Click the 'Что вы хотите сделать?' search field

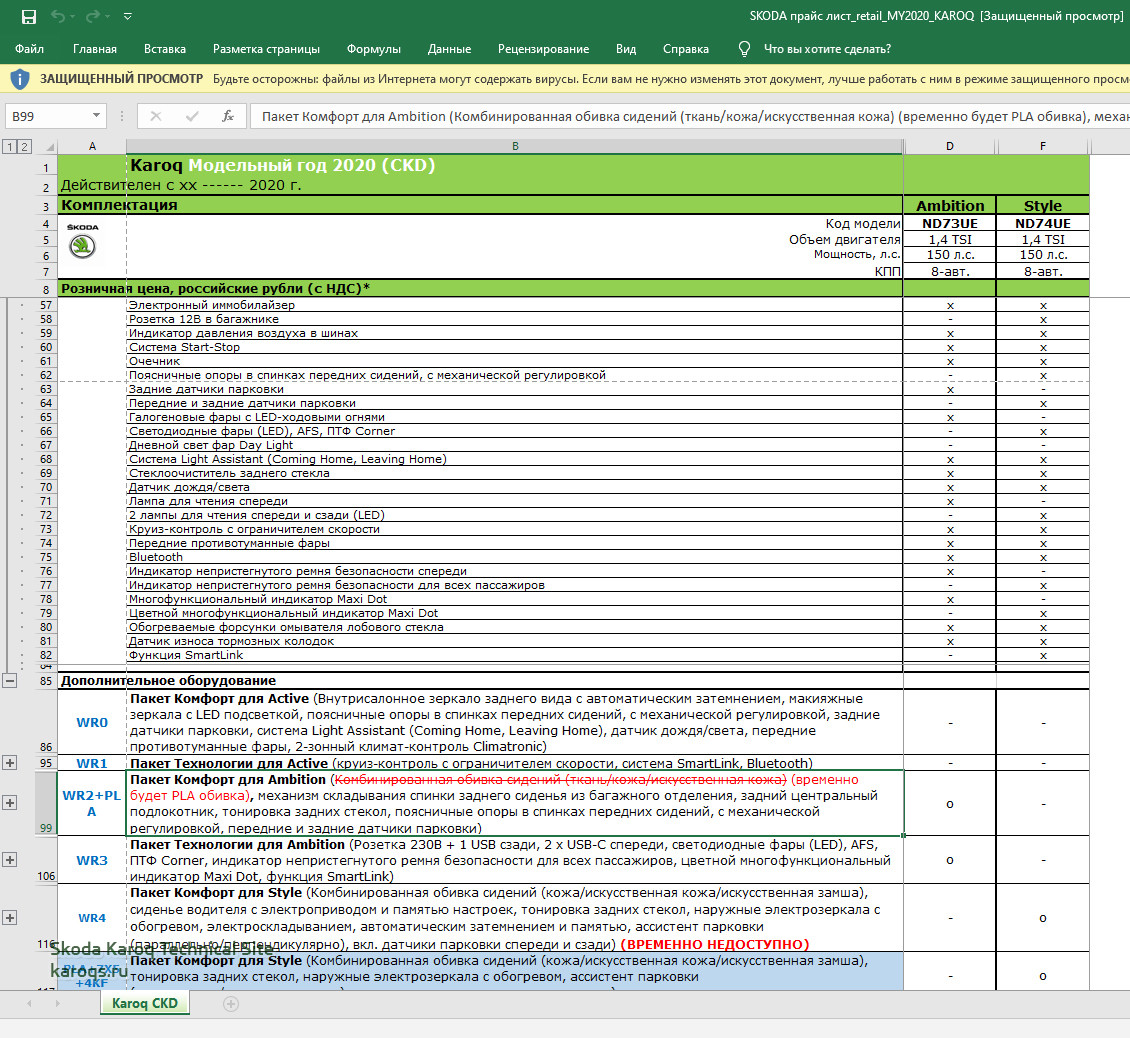click(x=827, y=49)
